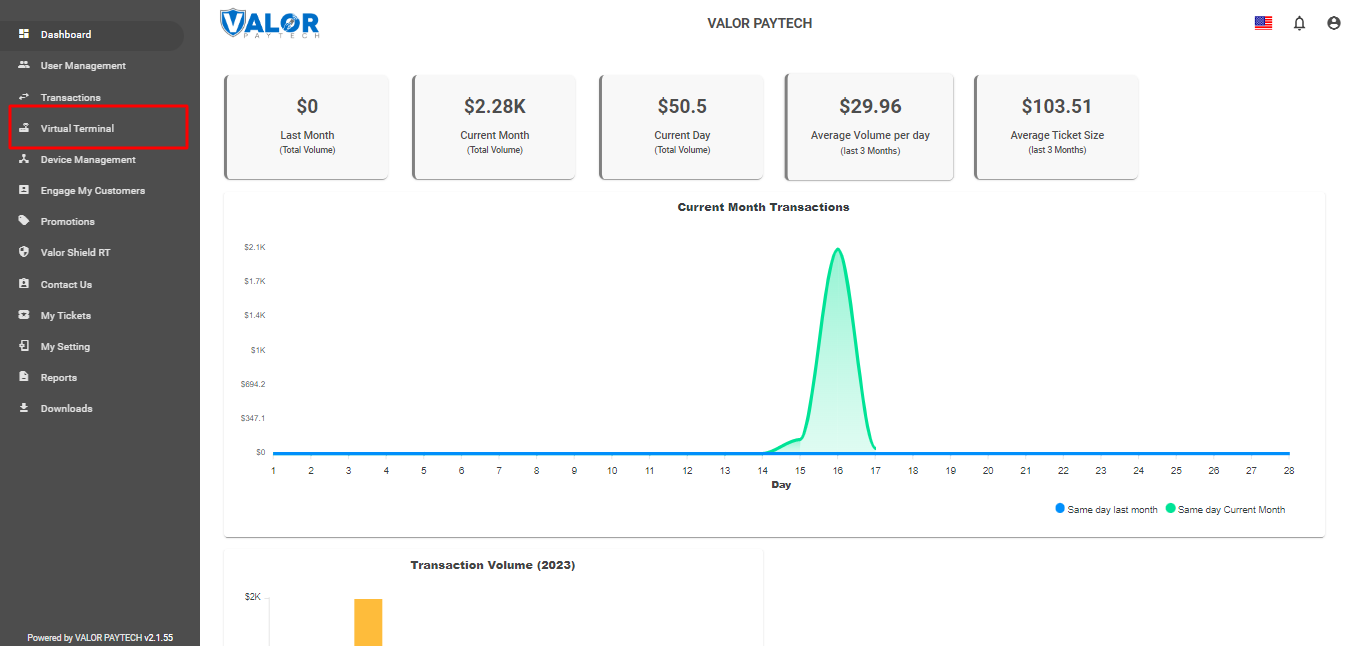Toggle 'Same day last month' legend entry

[1106, 510]
